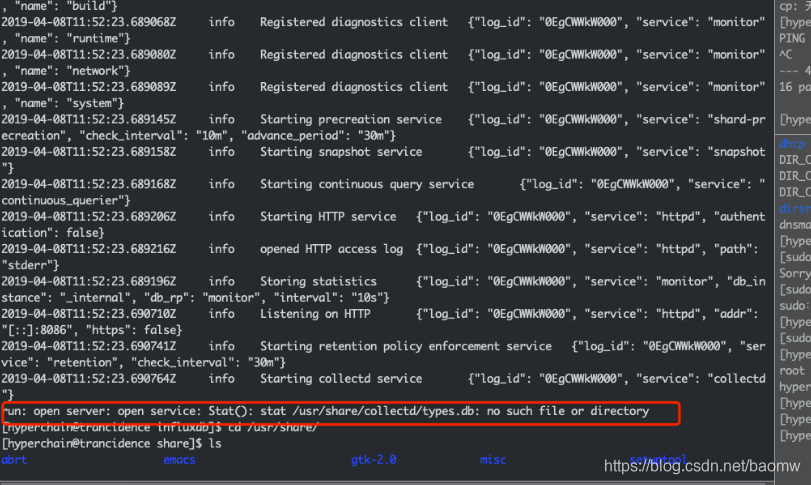Click the timestamp ending in 689080Z
This screenshot has width=811, height=485.
(88, 55)
